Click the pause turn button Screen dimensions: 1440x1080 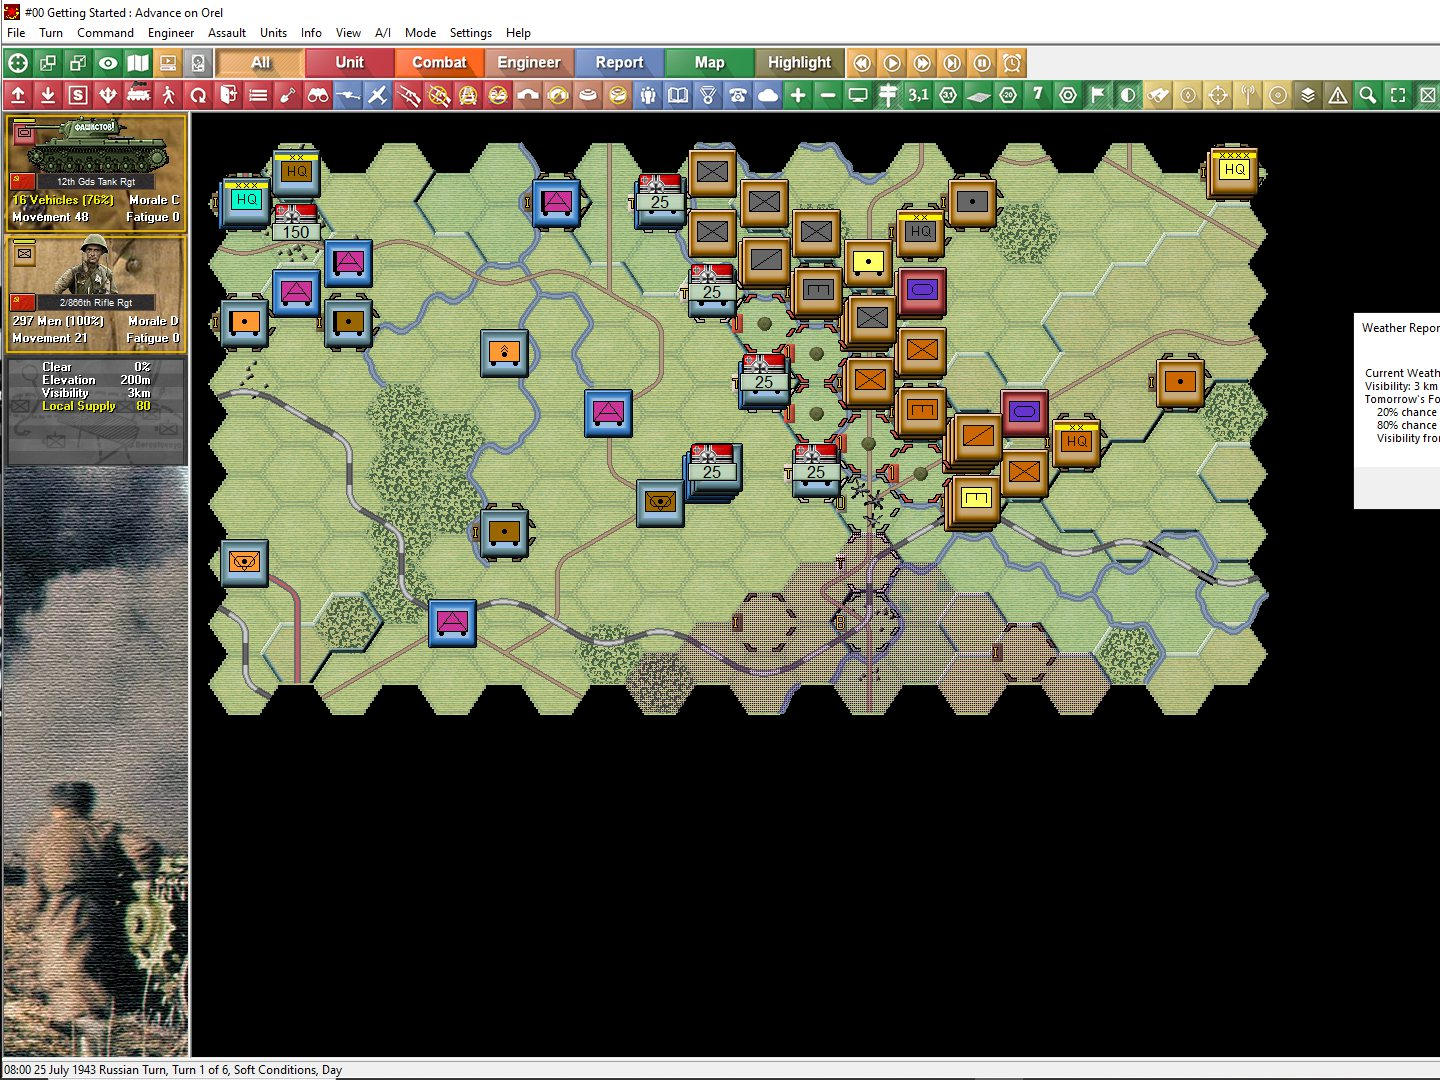pos(983,62)
